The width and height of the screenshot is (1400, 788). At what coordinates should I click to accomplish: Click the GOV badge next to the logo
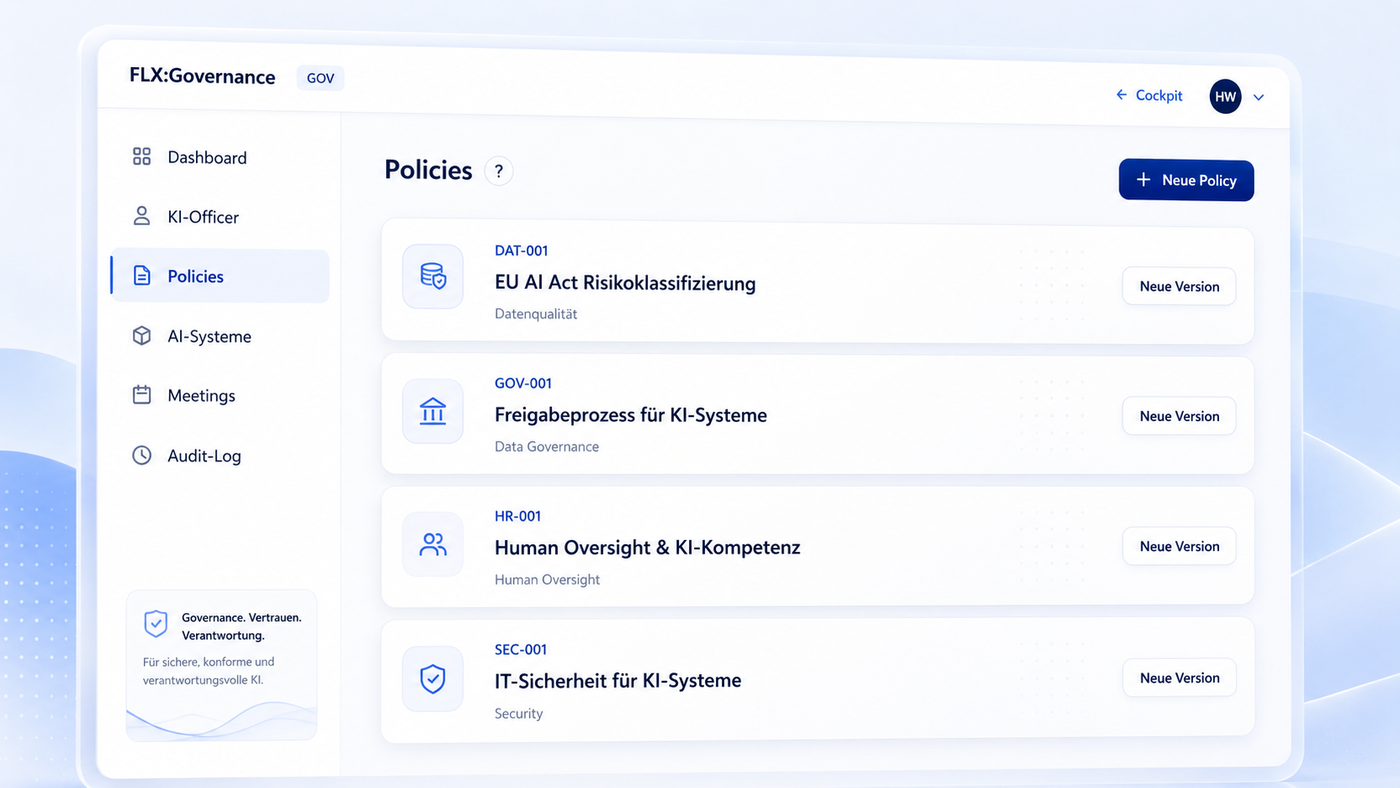click(x=320, y=78)
